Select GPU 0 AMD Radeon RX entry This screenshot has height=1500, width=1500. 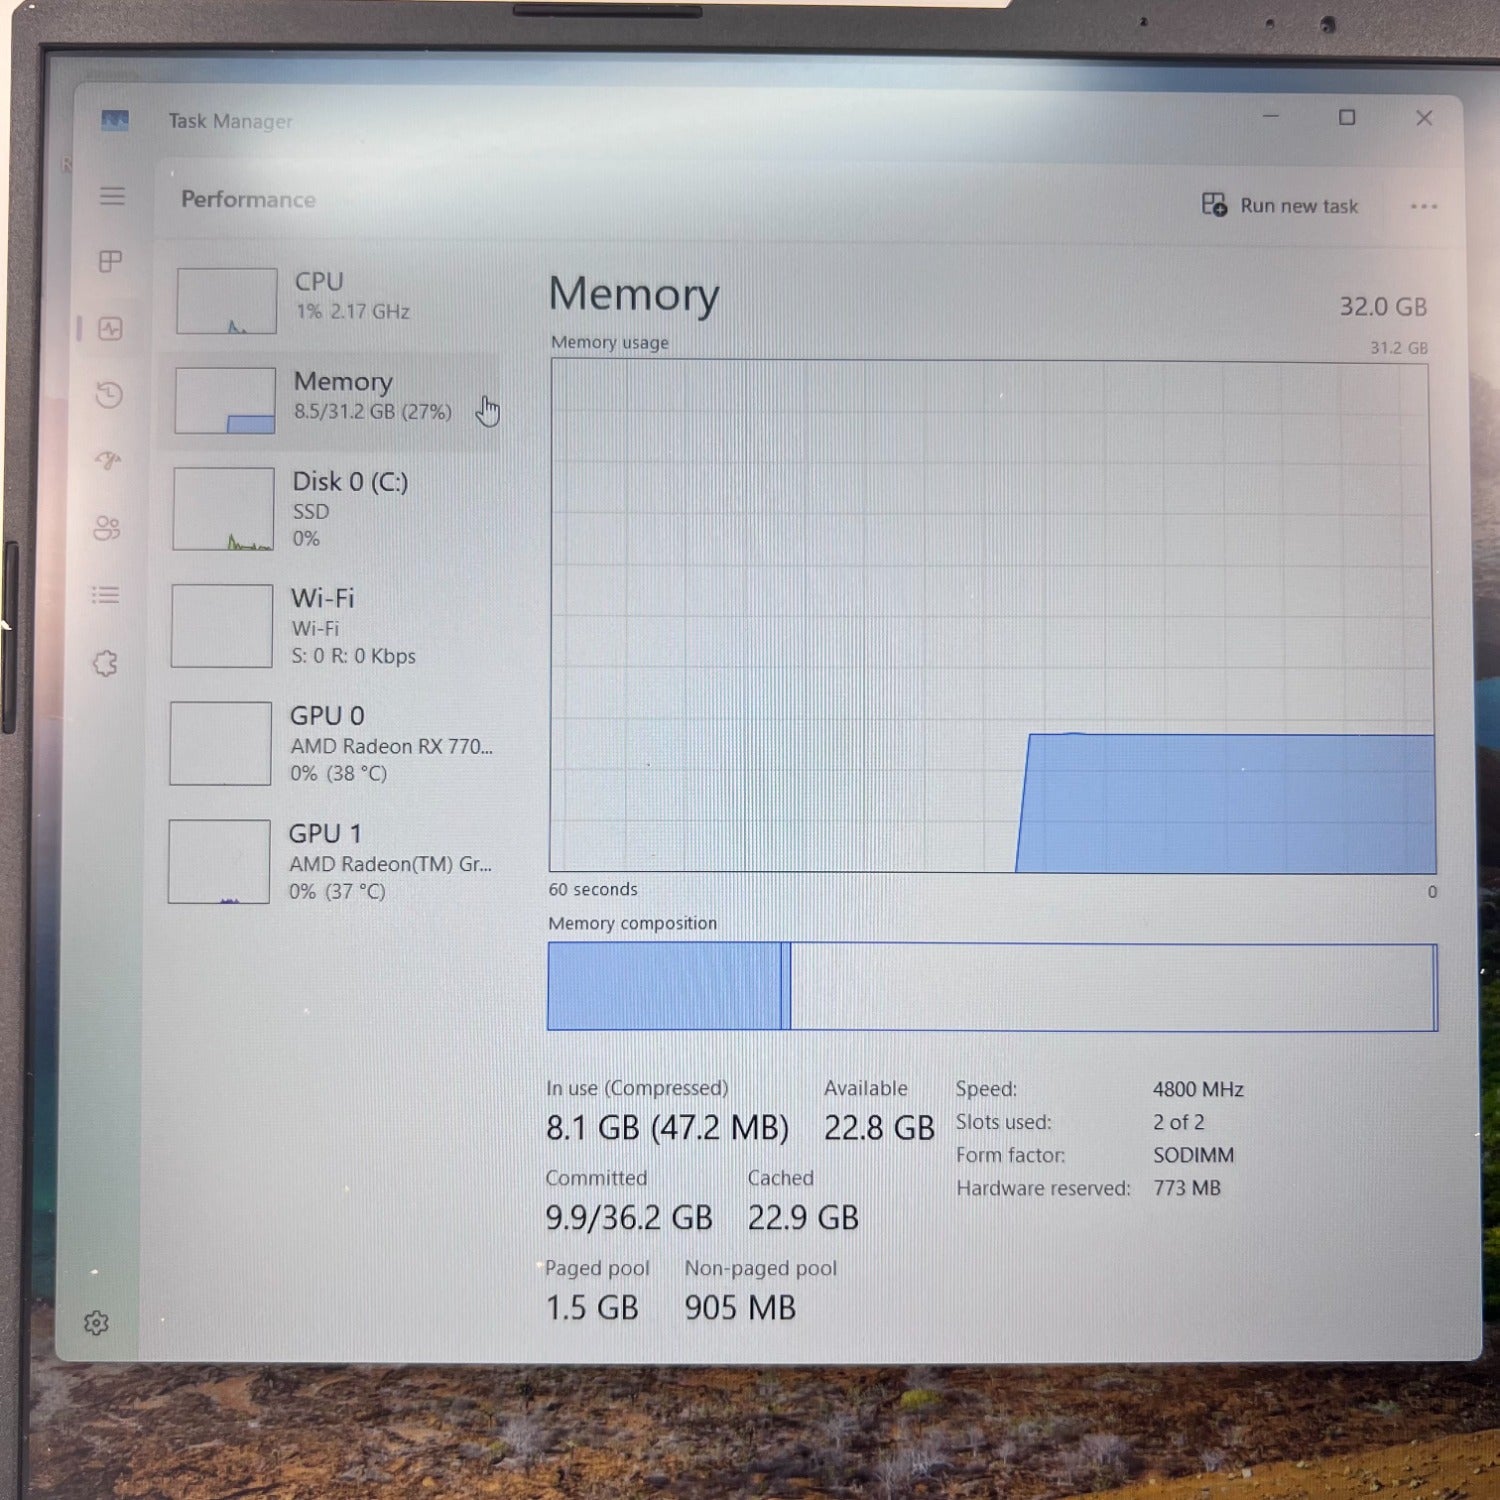[329, 743]
